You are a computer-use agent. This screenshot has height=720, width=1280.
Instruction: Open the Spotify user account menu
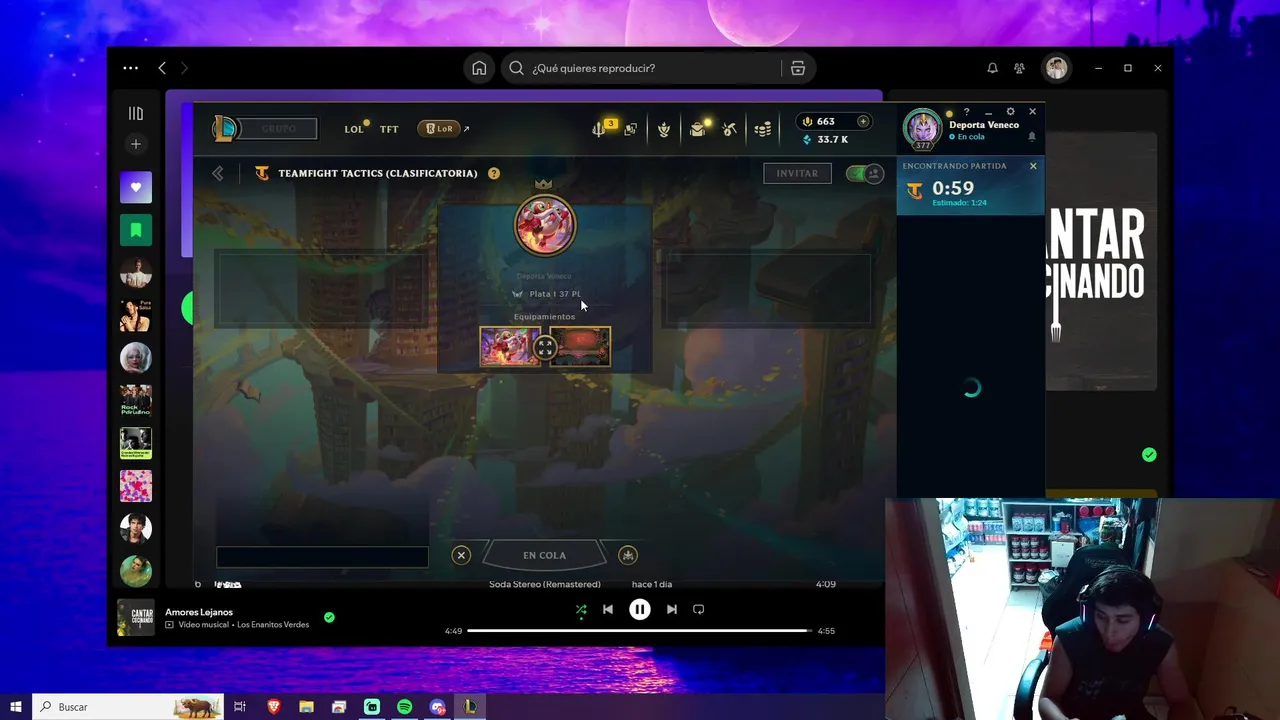pos(1056,68)
